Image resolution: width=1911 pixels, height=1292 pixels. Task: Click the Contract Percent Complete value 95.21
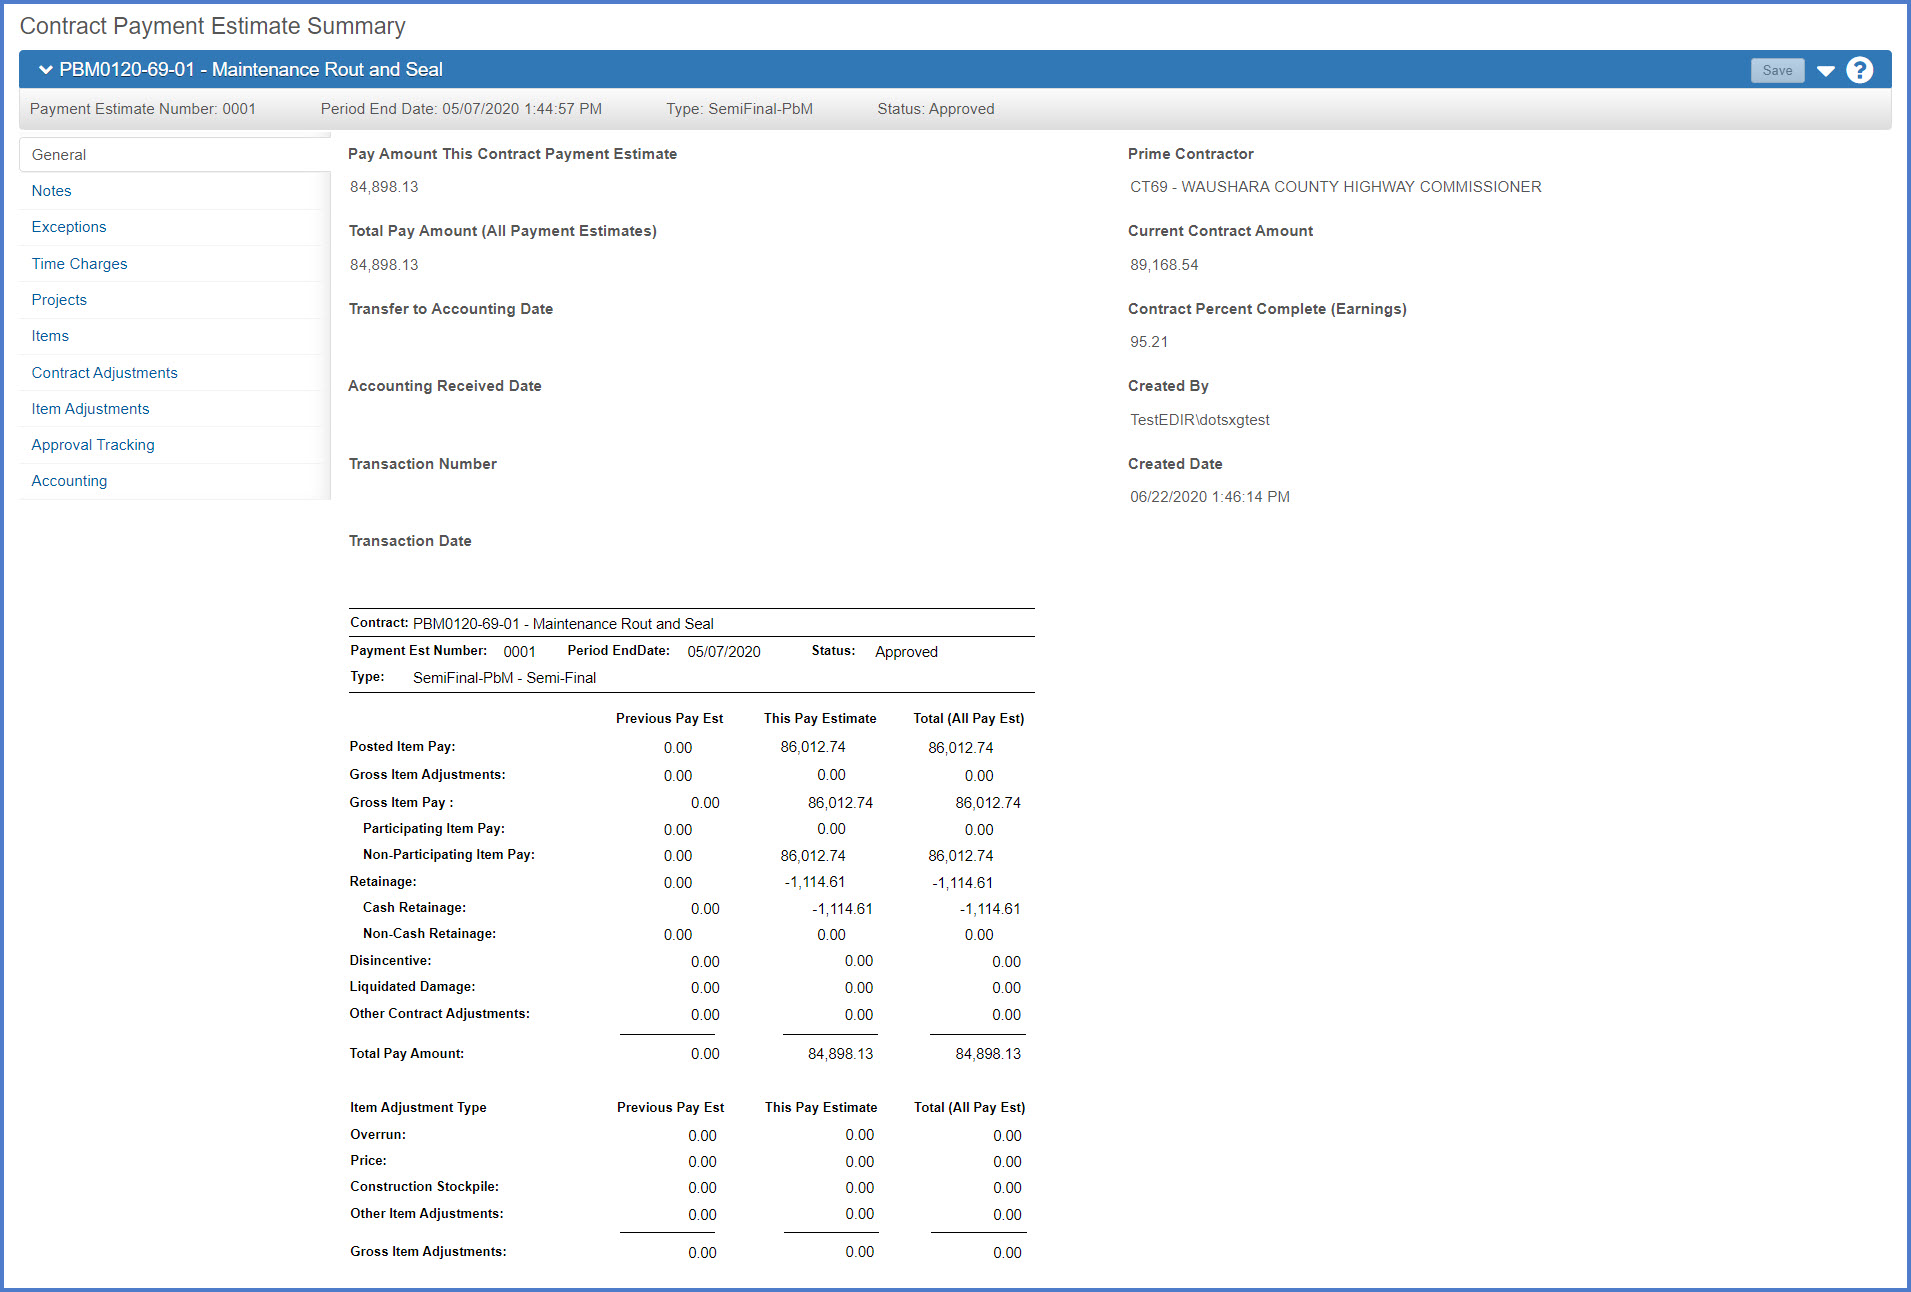click(x=1149, y=342)
